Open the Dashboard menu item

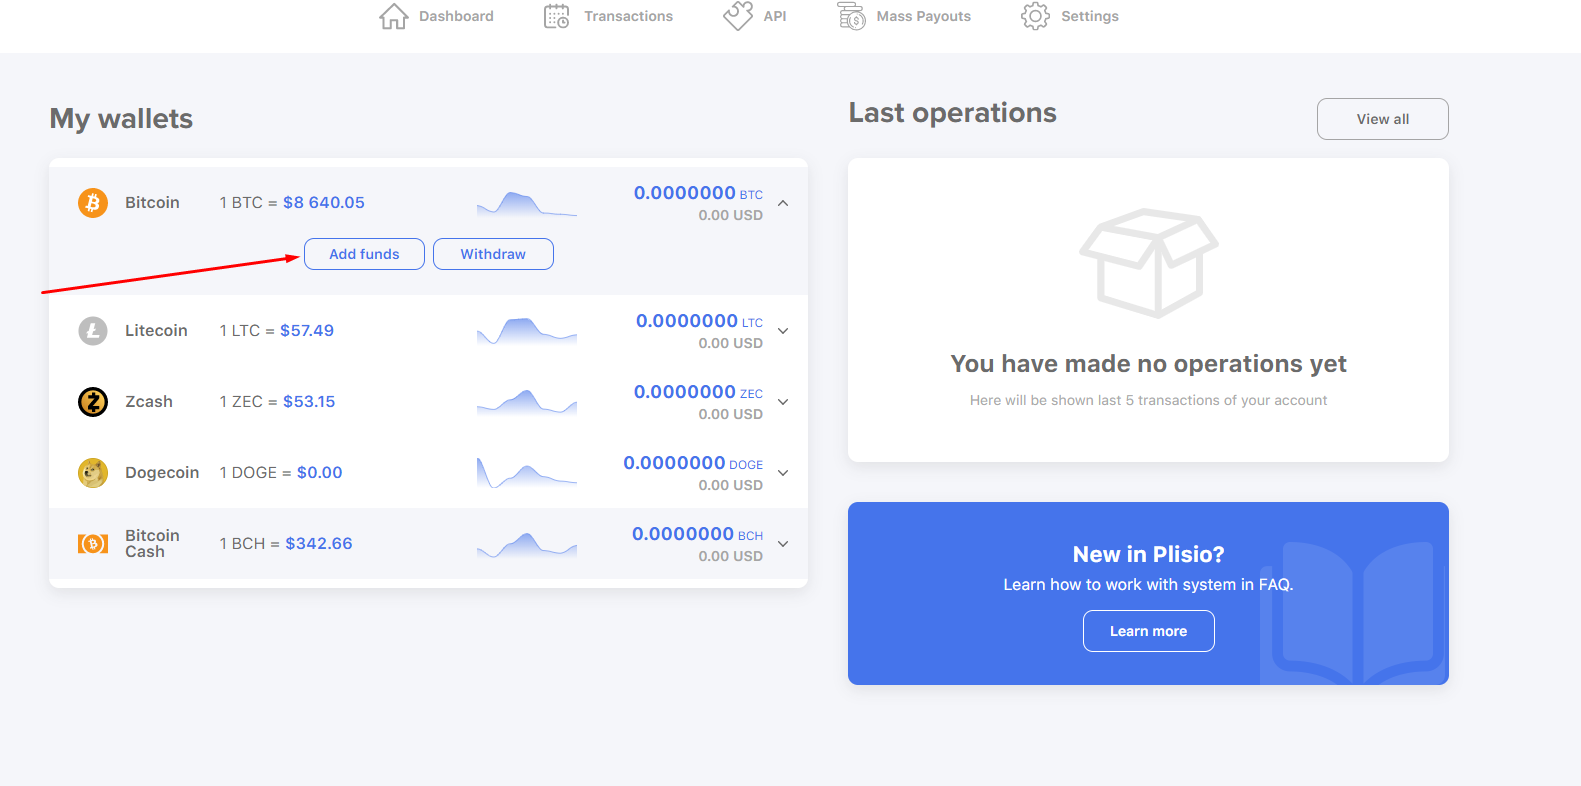point(436,16)
